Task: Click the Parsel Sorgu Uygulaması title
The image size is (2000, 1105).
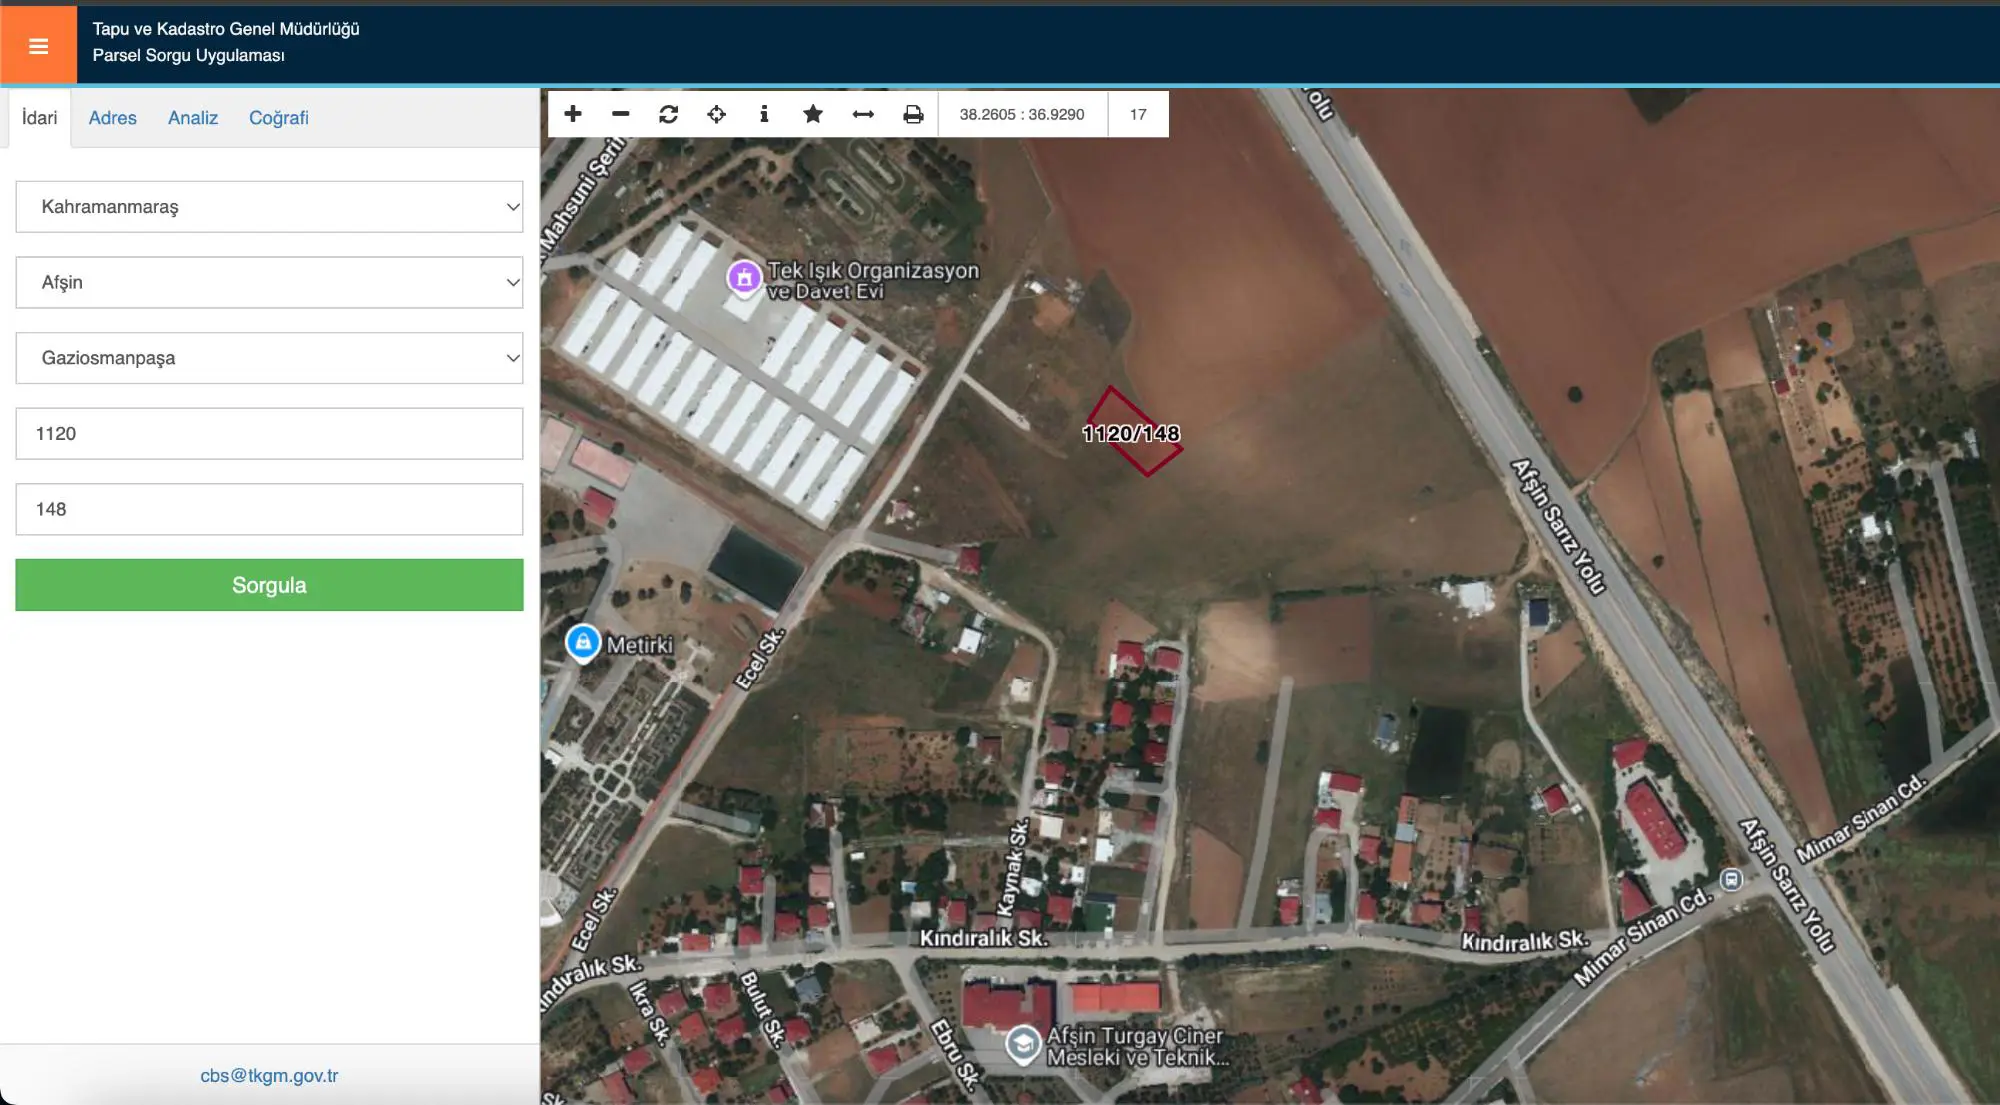Action: pos(189,56)
